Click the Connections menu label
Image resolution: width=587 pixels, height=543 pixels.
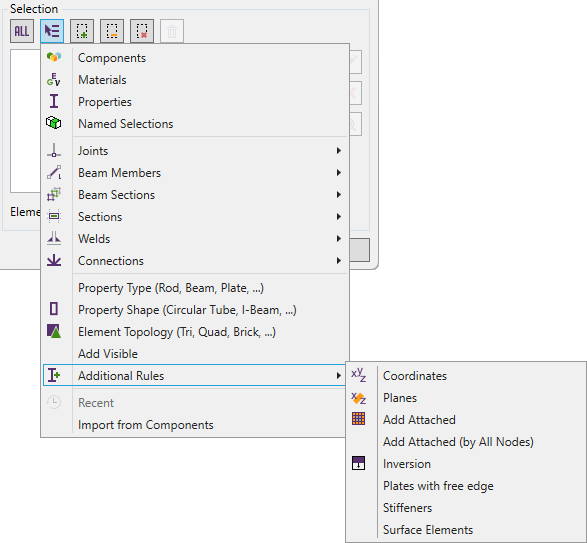[x=111, y=261]
